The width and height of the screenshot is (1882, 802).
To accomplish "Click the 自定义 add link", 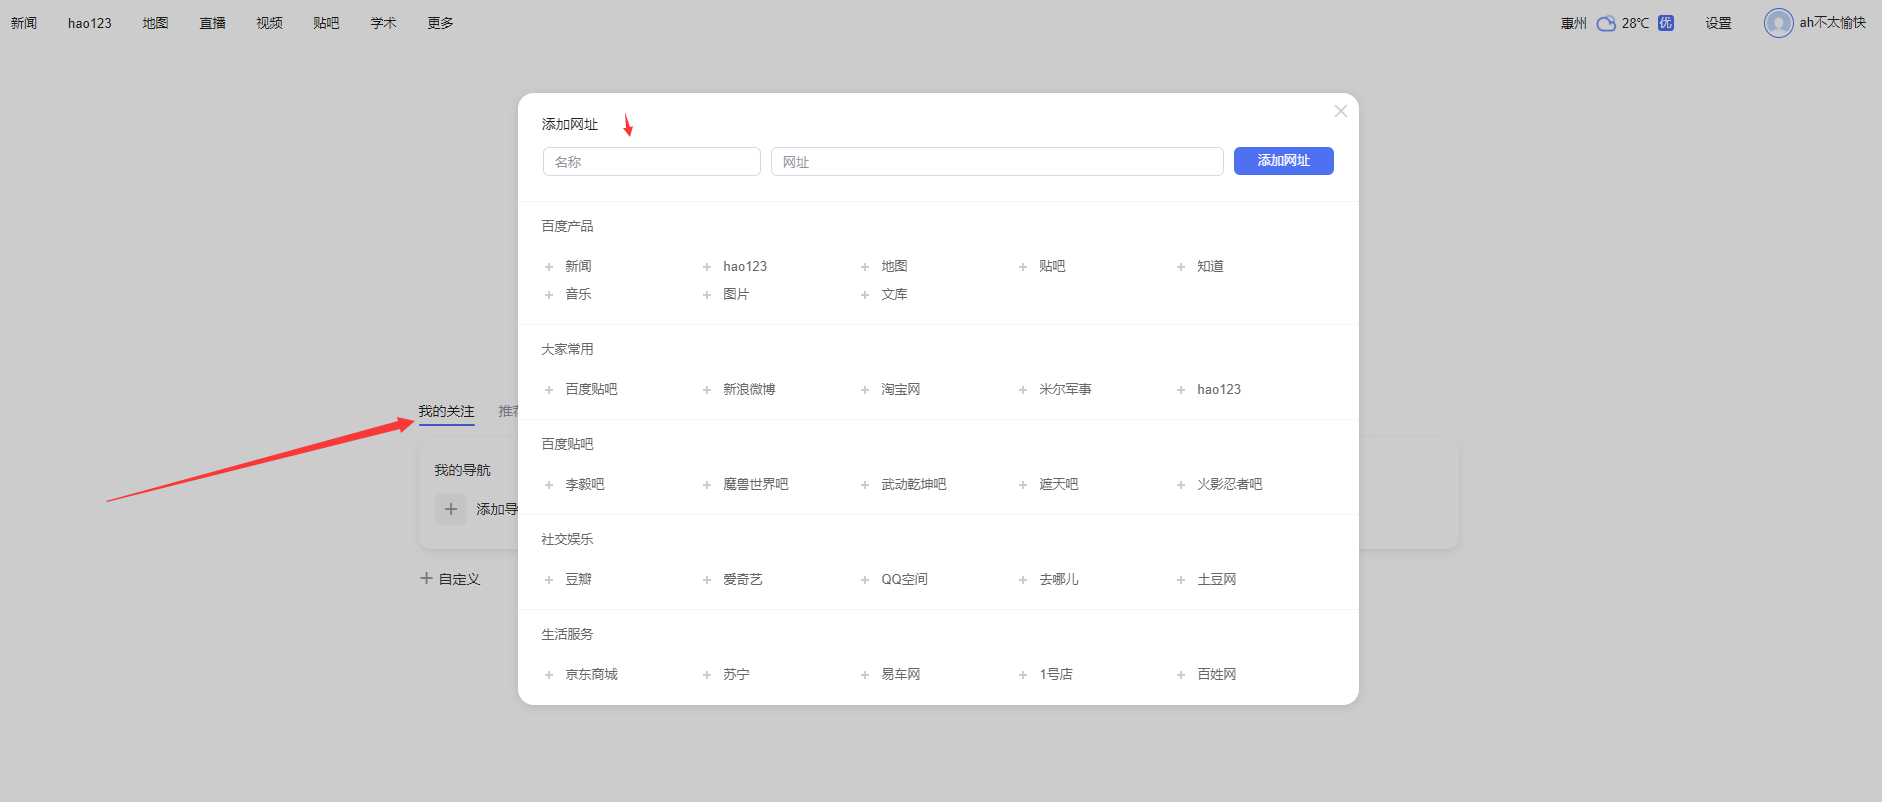I will 451,579.
